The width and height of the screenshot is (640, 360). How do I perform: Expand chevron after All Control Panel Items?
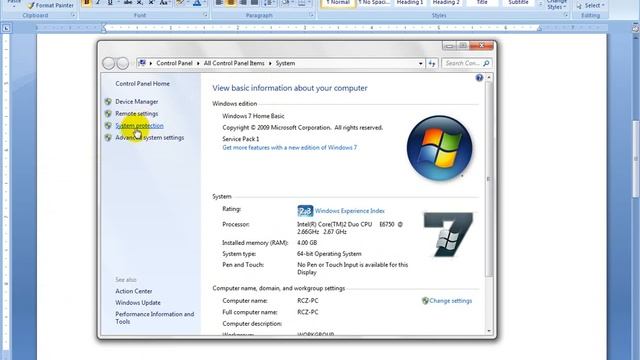point(270,63)
